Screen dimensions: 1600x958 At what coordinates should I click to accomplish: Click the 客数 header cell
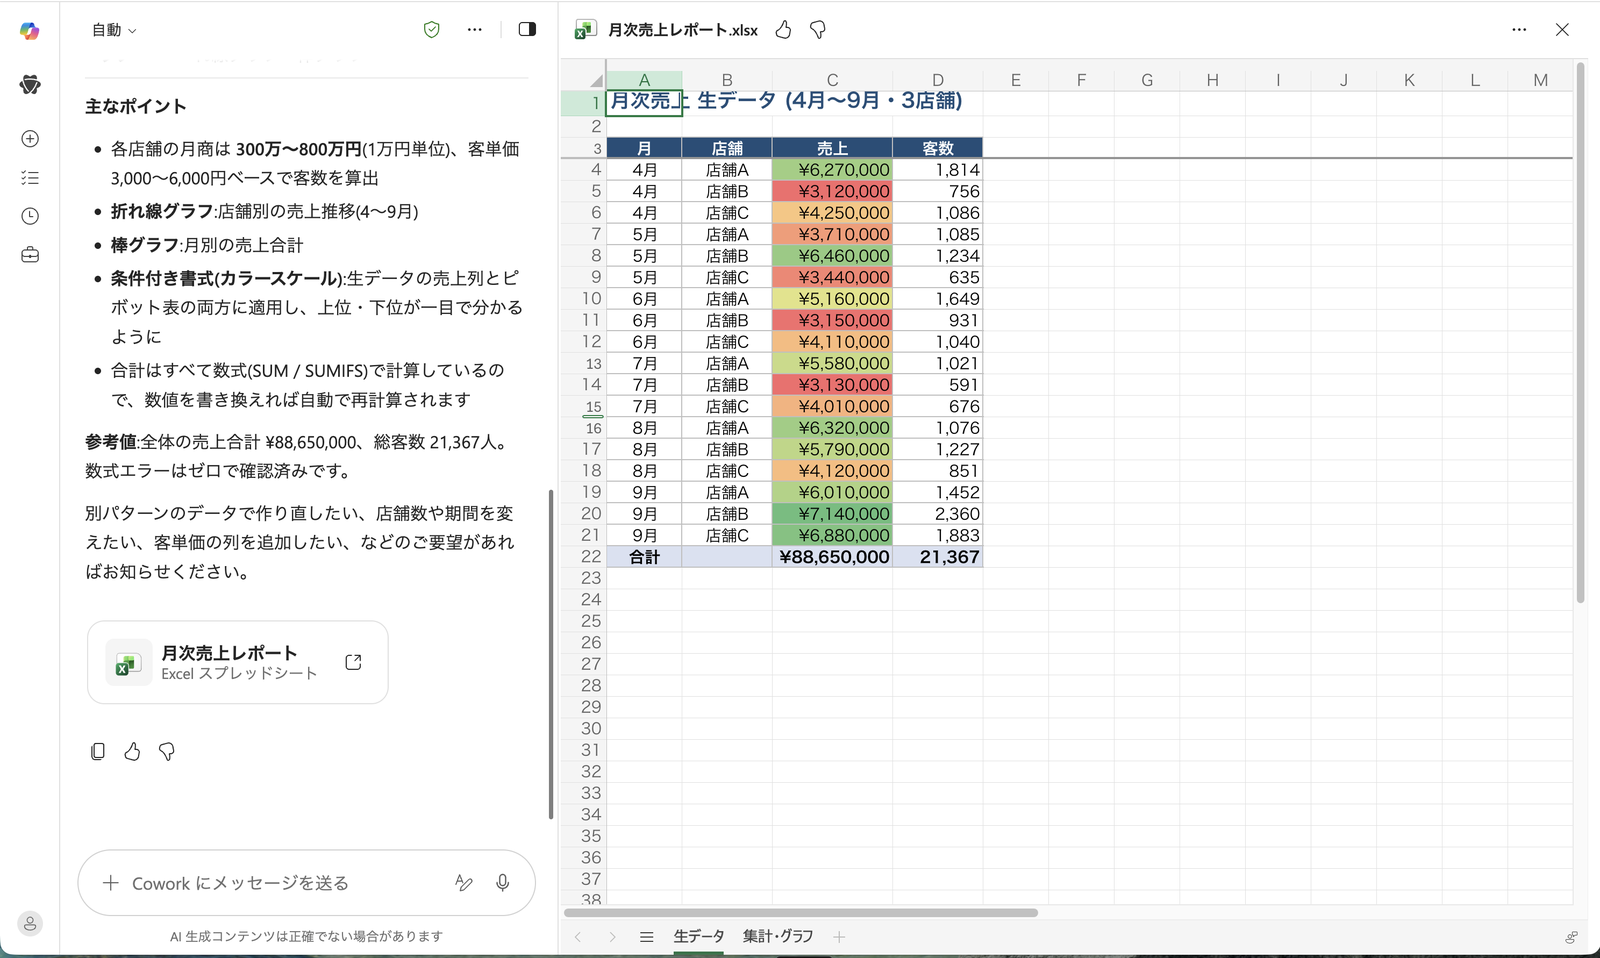[x=937, y=148]
